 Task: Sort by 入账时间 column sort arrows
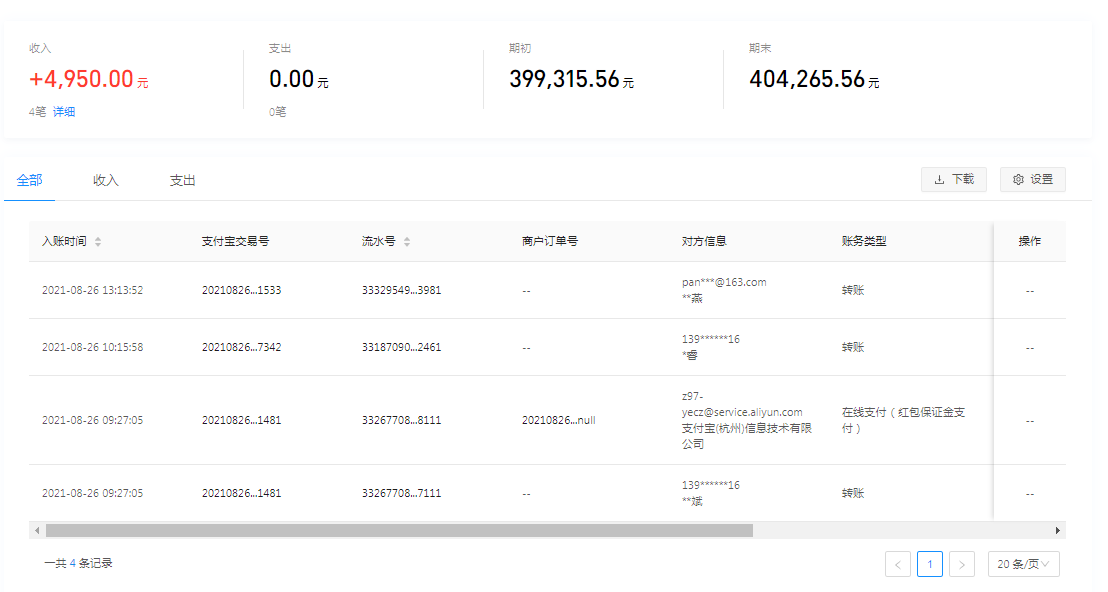pyautogui.click(x=98, y=242)
